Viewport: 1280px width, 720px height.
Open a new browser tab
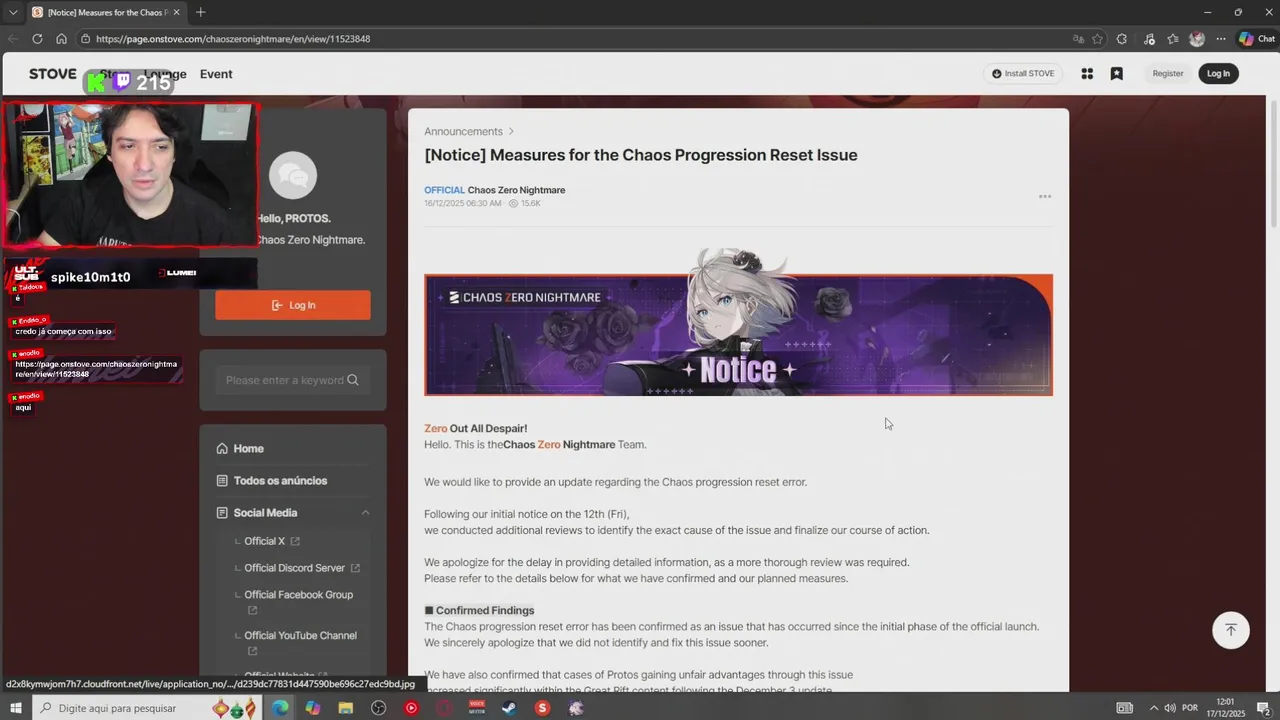coord(200,12)
